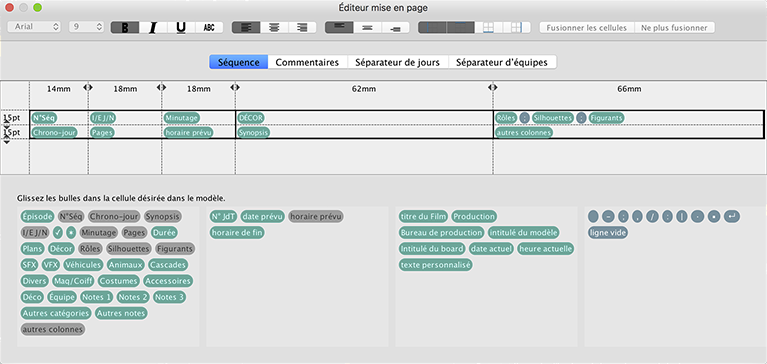Open the font size 9 dropdown
Viewport: 767px width, 364px height.
pyautogui.click(x=87, y=27)
